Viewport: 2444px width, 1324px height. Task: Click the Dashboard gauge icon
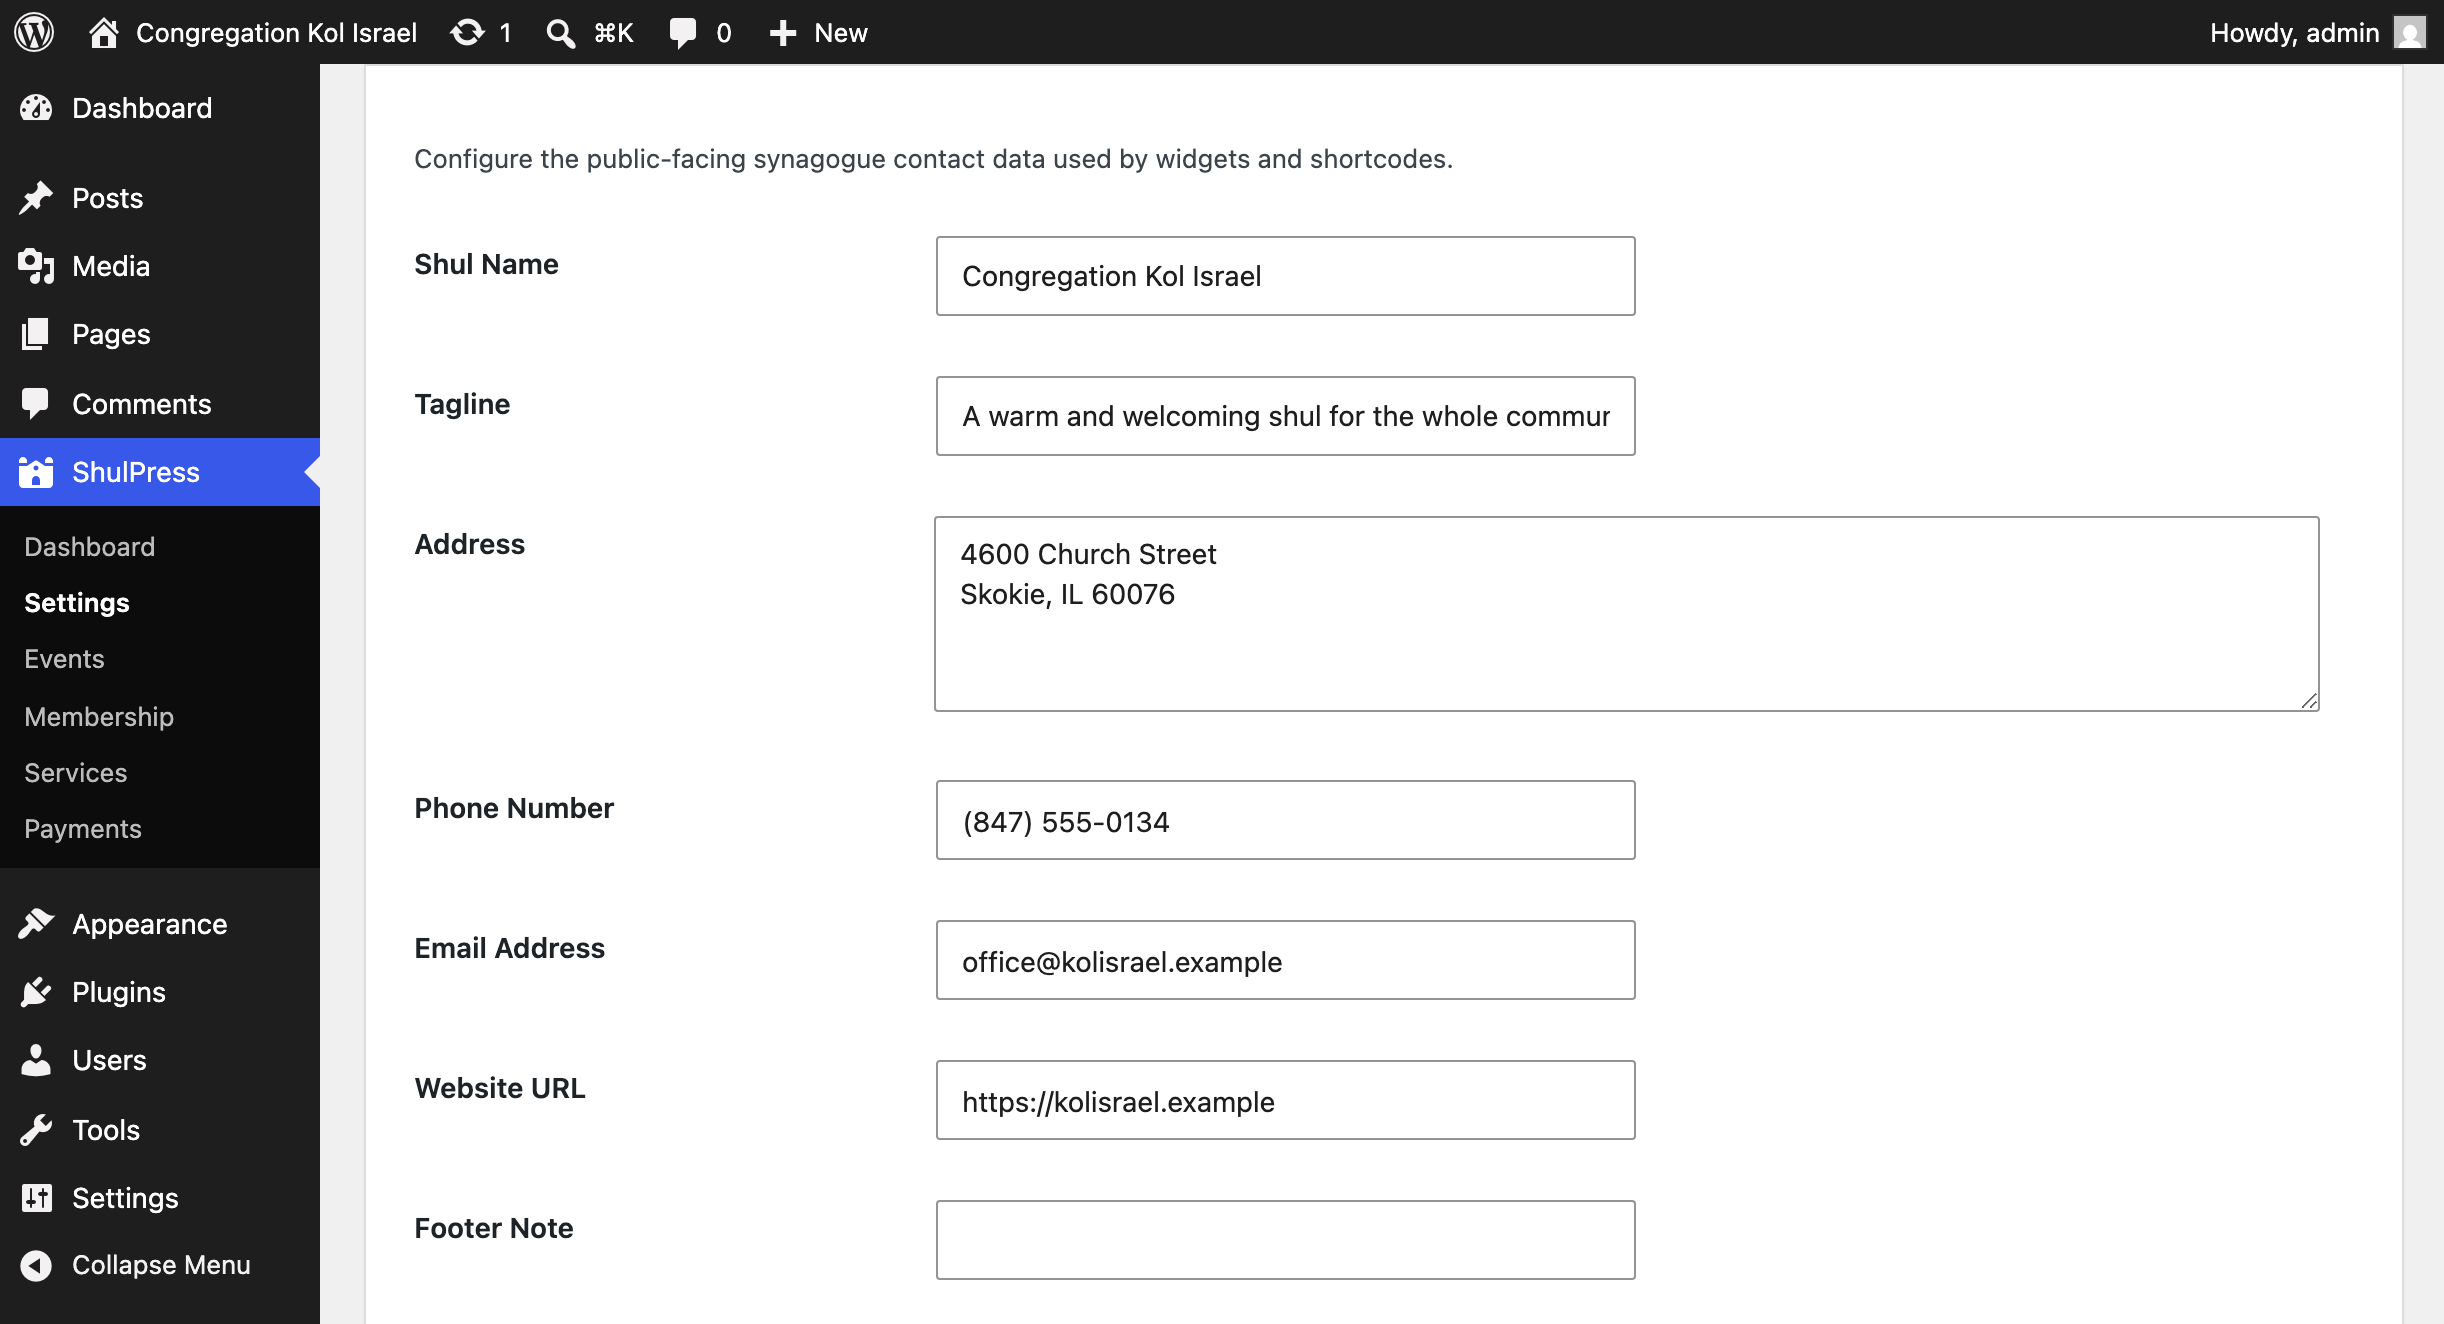pos(36,108)
